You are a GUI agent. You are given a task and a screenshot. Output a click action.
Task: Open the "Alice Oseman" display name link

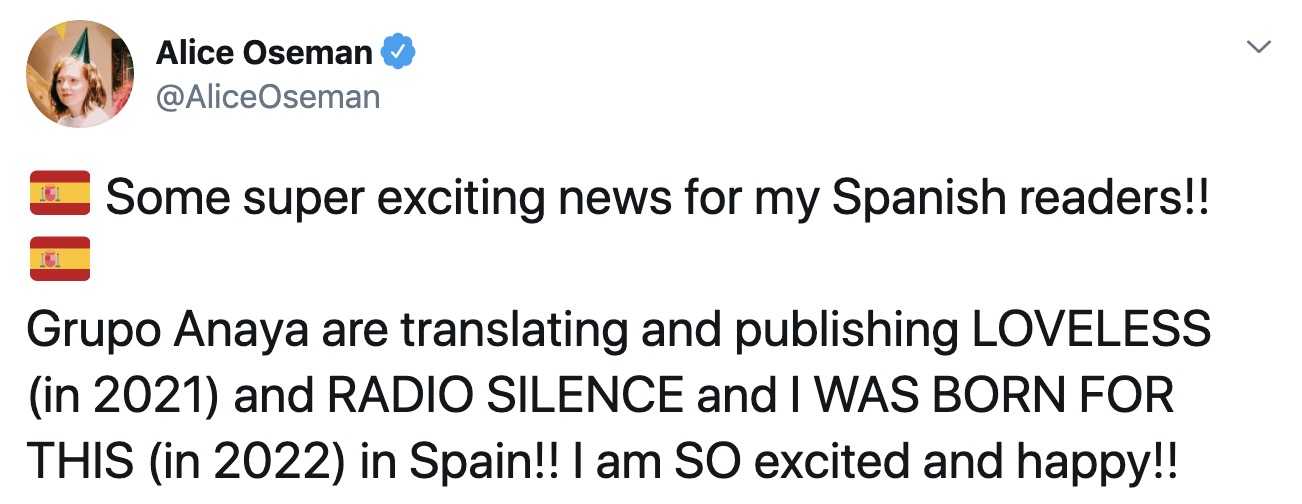(x=264, y=52)
